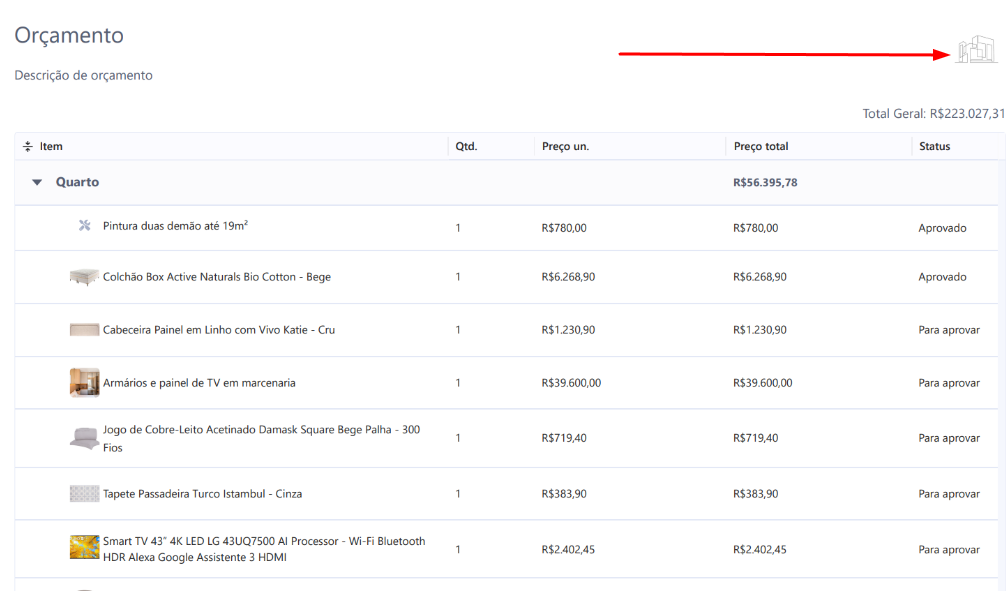The height and width of the screenshot is (615, 1007).
Task: Click the expand/collapse all icon beside Item
Action: 28,147
